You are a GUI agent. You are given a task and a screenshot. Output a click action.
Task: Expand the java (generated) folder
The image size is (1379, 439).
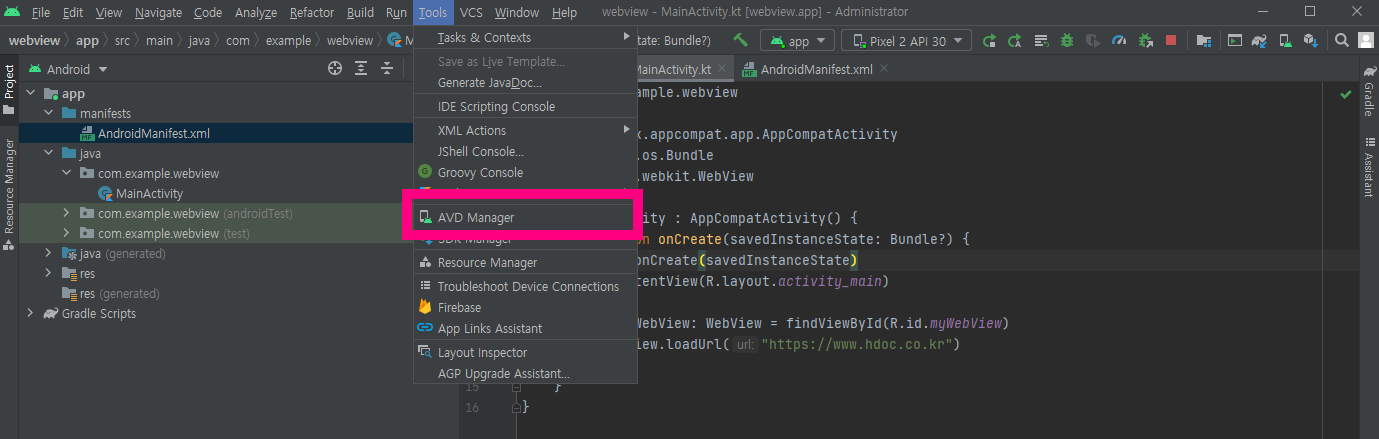tap(49, 253)
